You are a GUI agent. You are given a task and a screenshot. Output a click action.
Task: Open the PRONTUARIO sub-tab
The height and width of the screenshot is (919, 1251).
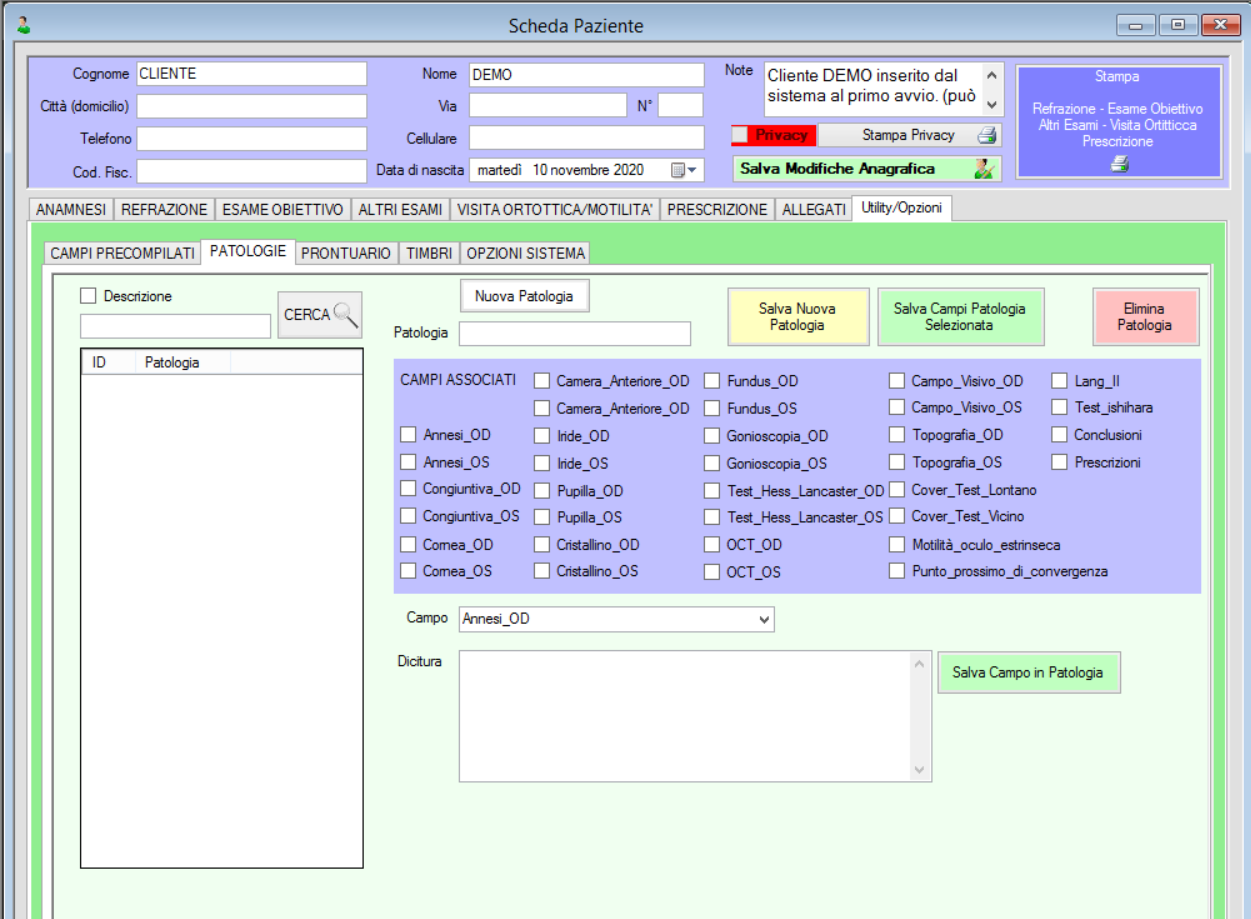click(346, 253)
